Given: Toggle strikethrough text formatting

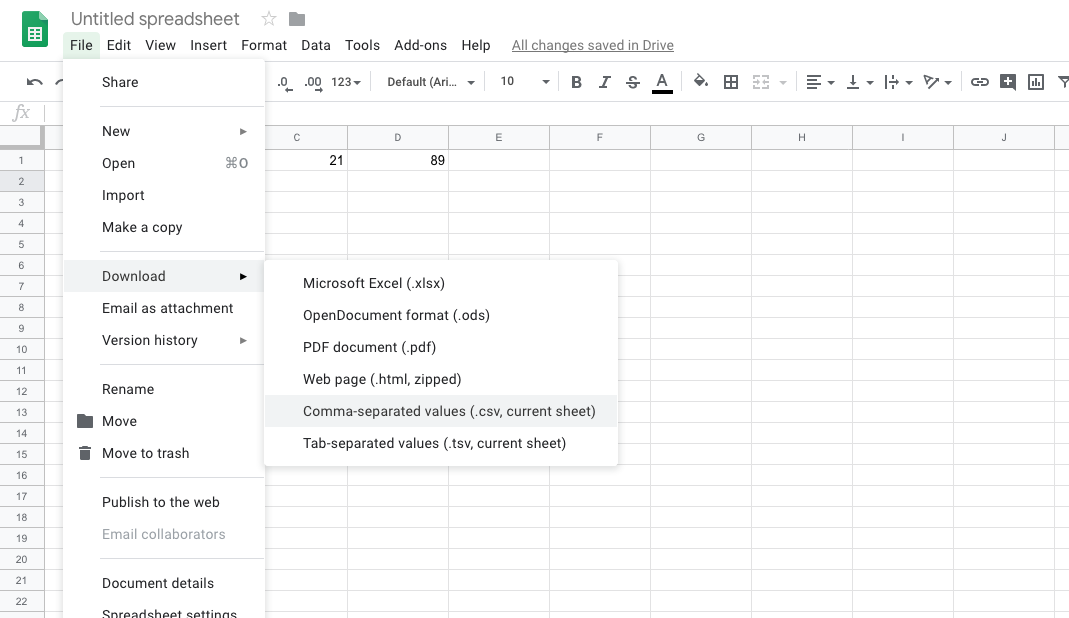Looking at the screenshot, I should [632, 82].
